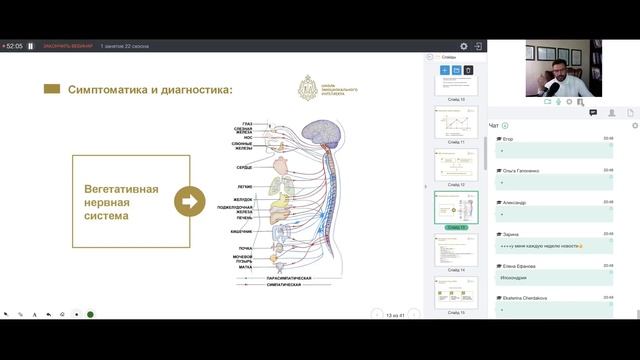Screen dimensions: 640x360
Task: Click the exit webinar icon
Action: click(478, 46)
